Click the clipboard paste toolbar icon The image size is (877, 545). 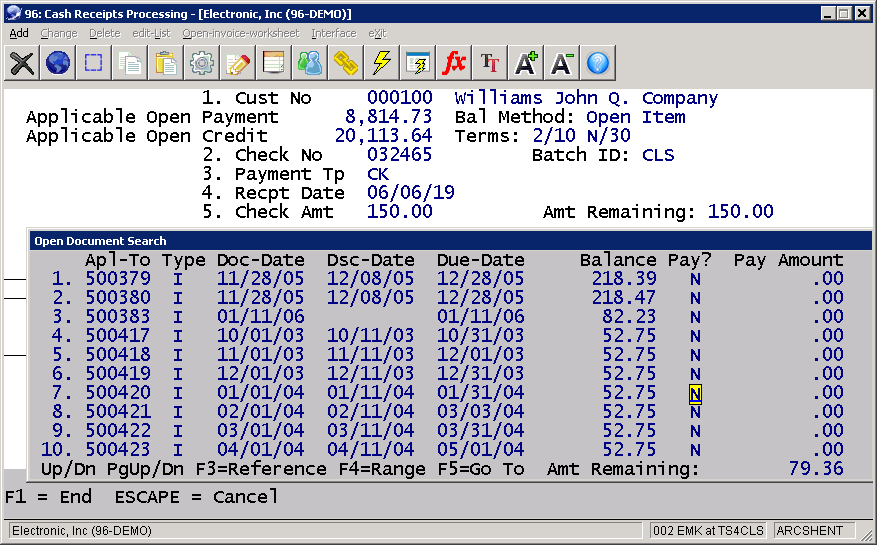(x=166, y=63)
